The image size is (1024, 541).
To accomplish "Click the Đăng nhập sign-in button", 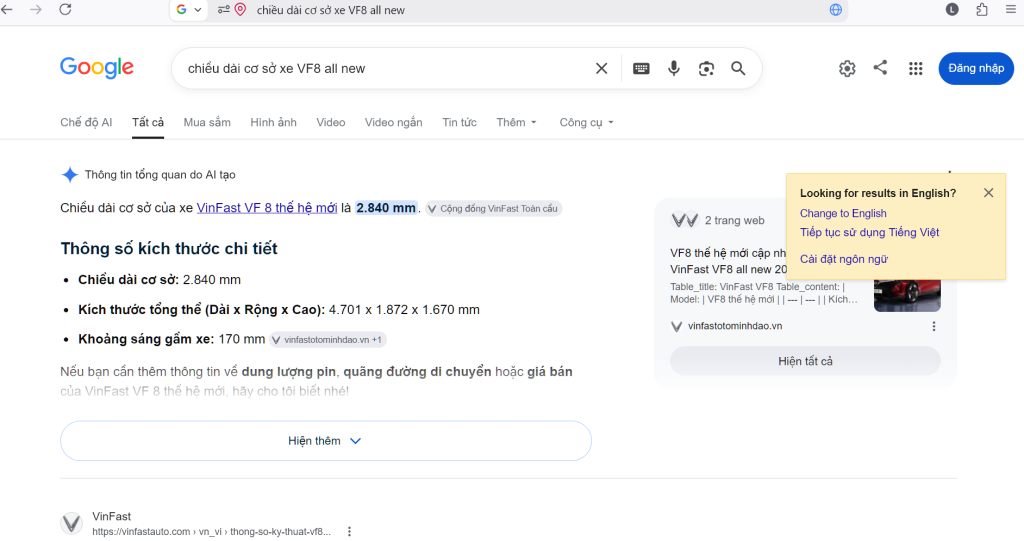I will (976, 68).
